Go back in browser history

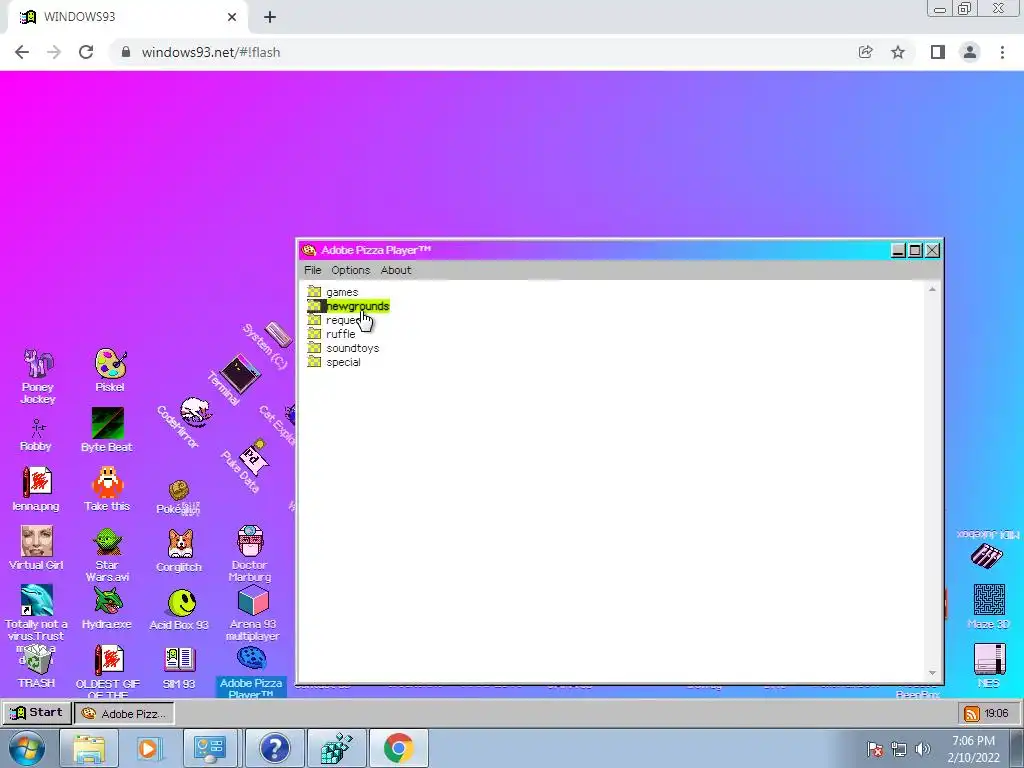point(22,52)
